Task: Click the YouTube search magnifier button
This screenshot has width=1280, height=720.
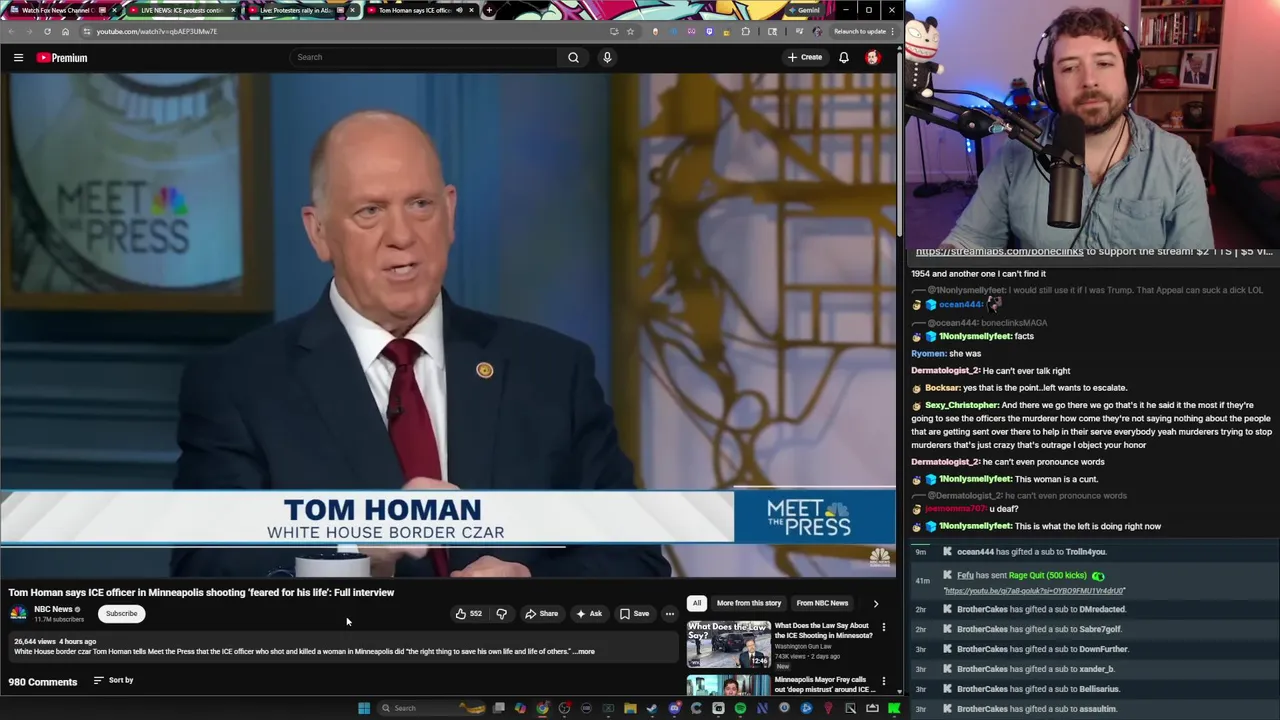Action: [x=573, y=57]
